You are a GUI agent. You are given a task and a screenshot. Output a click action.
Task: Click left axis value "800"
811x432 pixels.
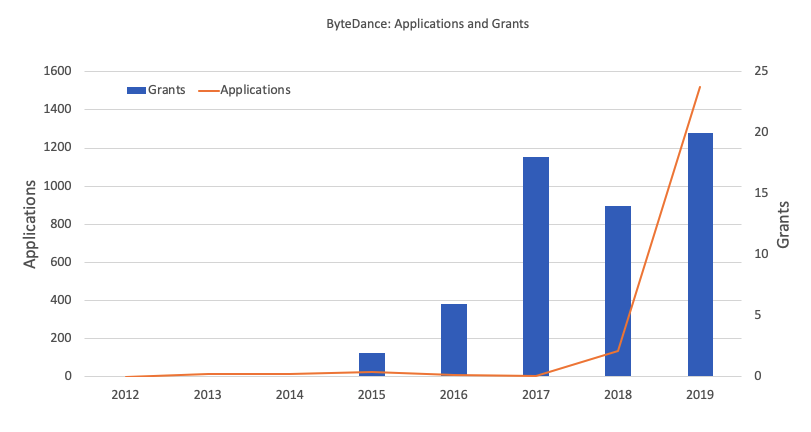(x=61, y=225)
